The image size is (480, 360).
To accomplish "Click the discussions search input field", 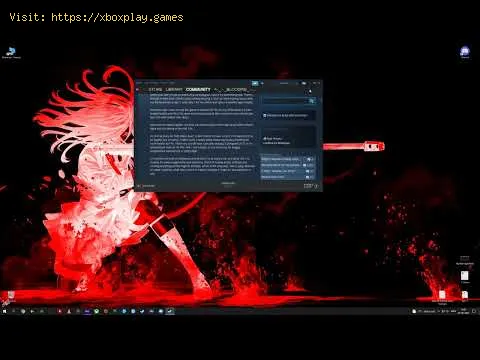I will coord(285,101).
